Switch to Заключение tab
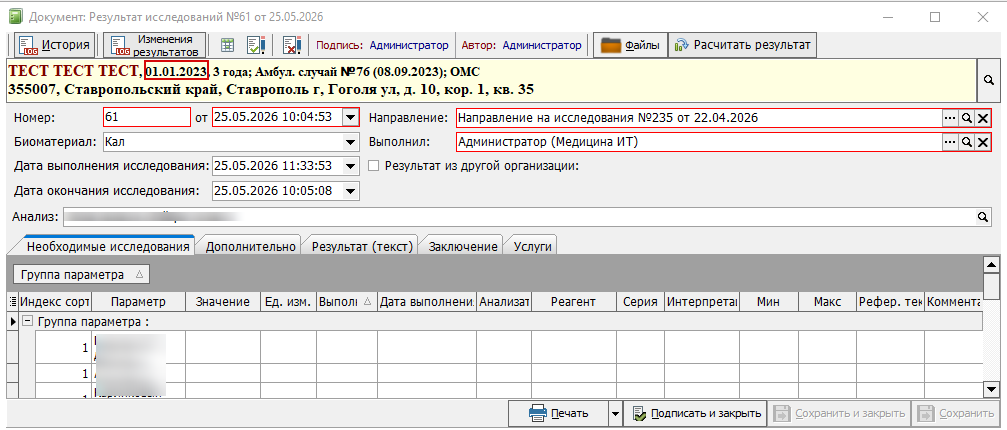 (464, 246)
